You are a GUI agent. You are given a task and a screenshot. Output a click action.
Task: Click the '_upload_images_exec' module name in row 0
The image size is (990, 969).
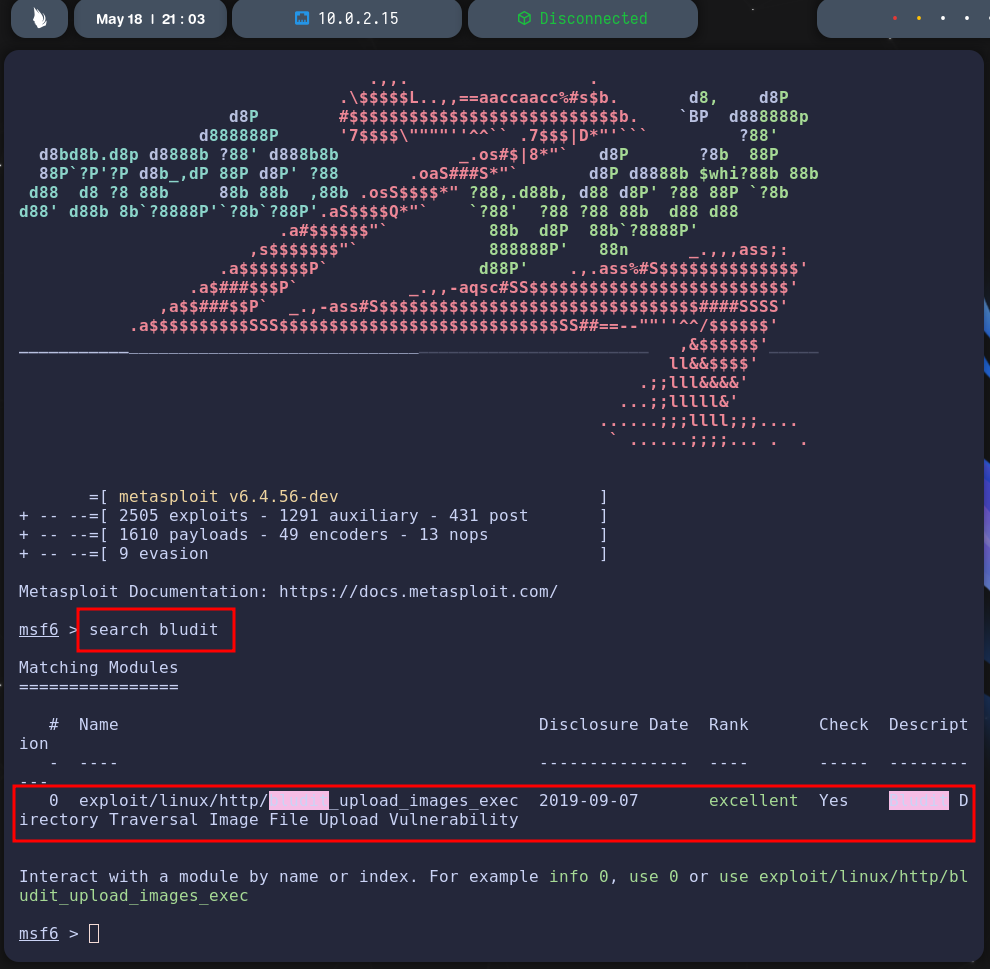424,800
